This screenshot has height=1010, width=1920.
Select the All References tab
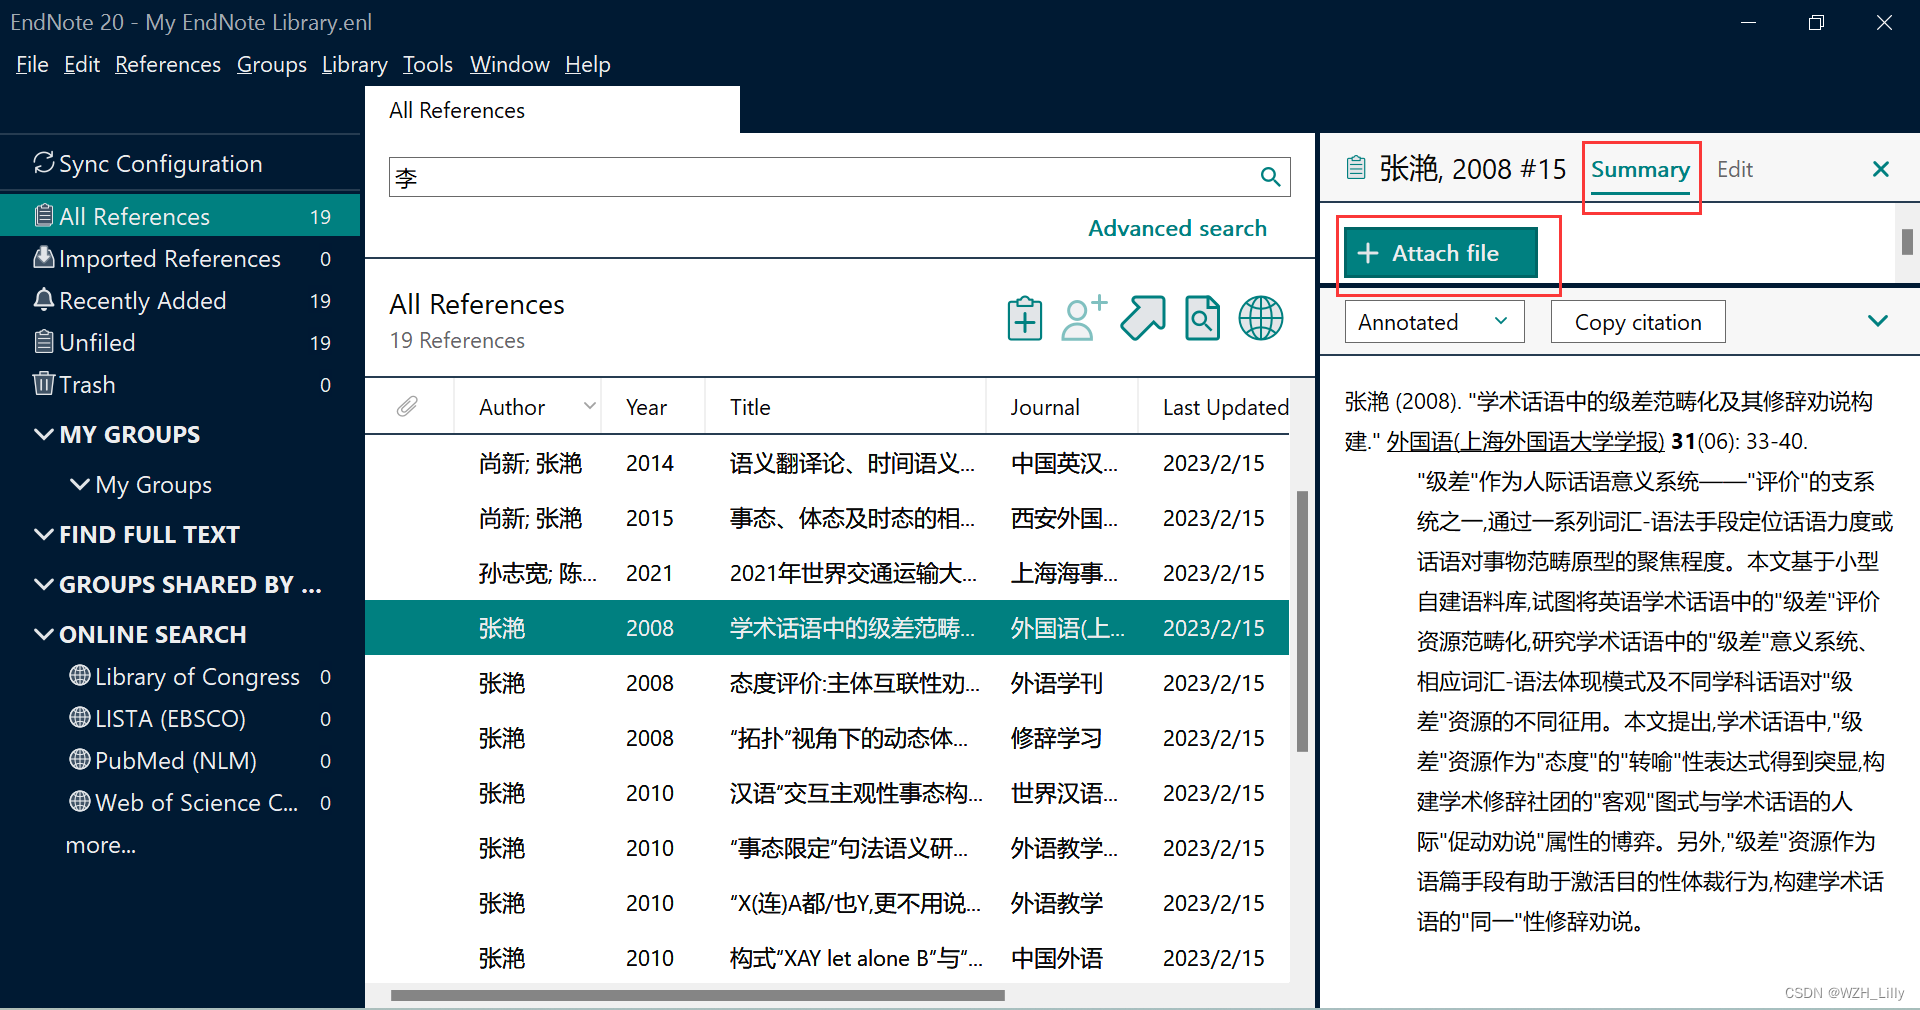[x=552, y=110]
